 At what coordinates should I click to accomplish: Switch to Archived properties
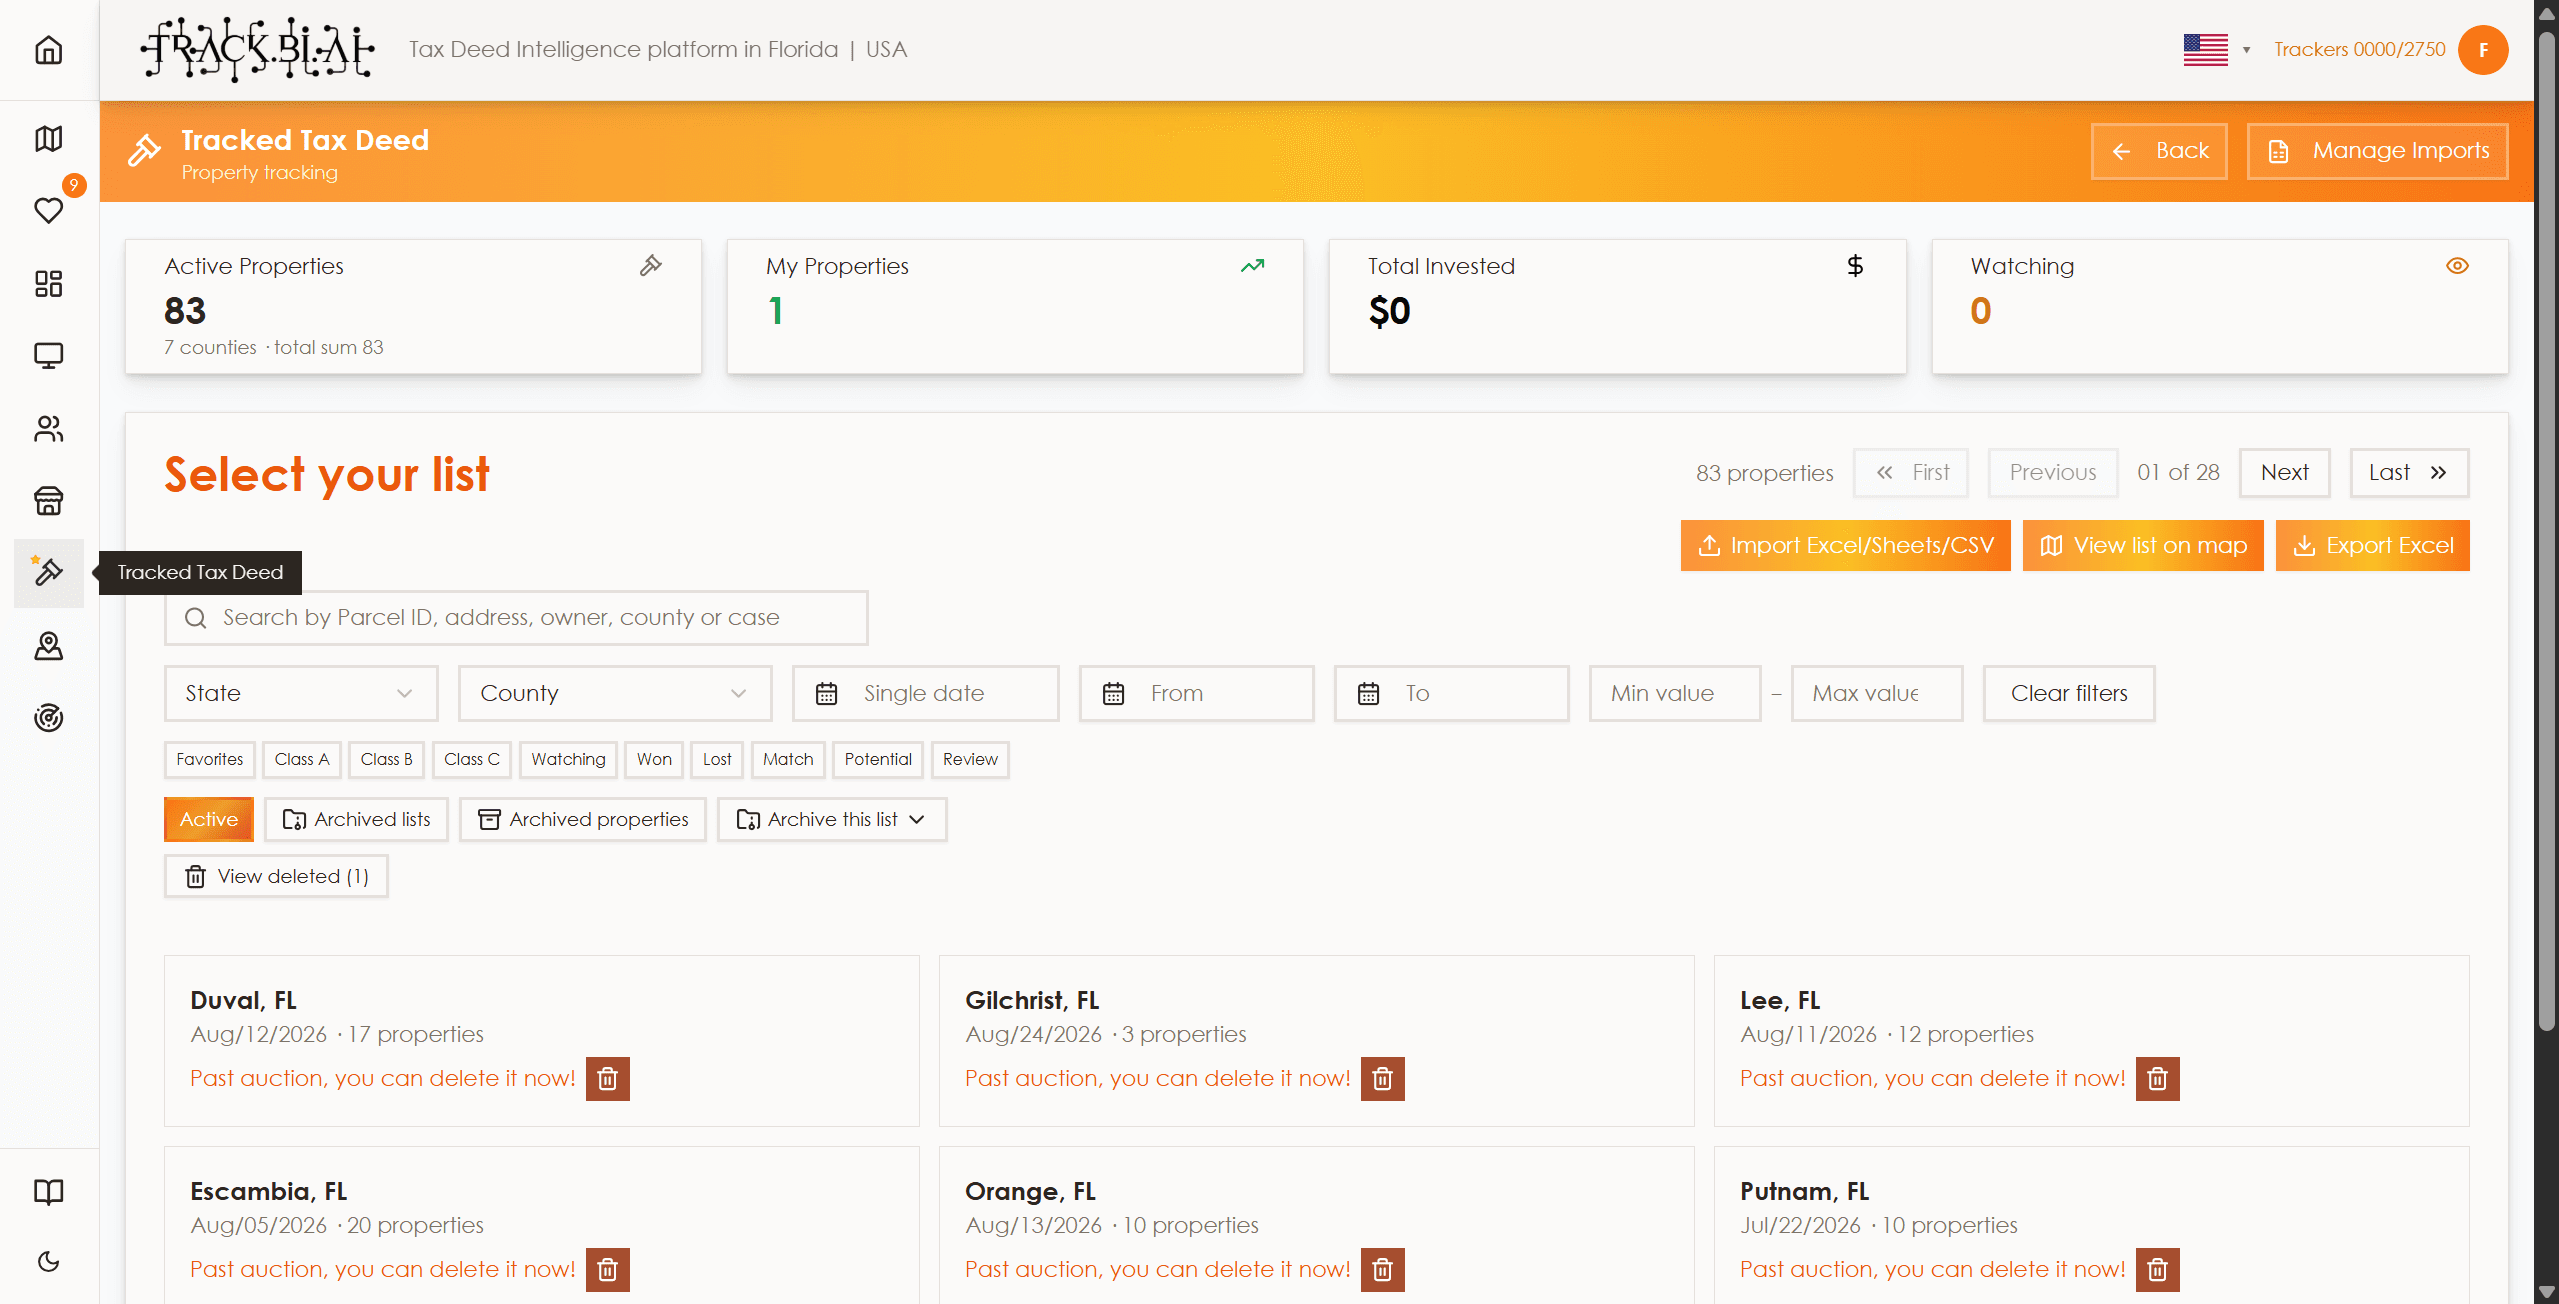[x=583, y=819]
